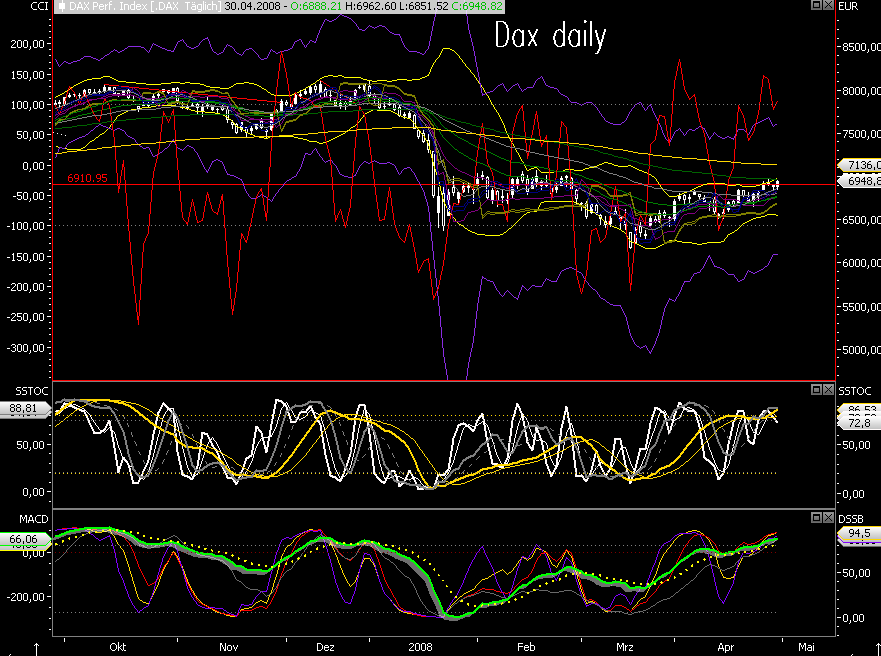Maximize the MACD indicator panel
881x656 pixels.
pyautogui.click(x=816, y=517)
